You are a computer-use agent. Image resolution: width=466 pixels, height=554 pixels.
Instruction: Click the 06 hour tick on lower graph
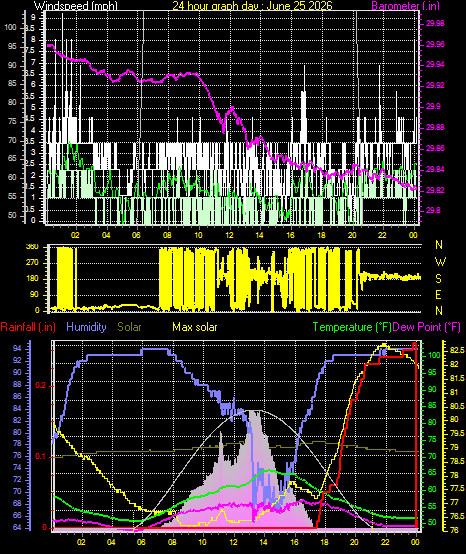(x=142, y=542)
